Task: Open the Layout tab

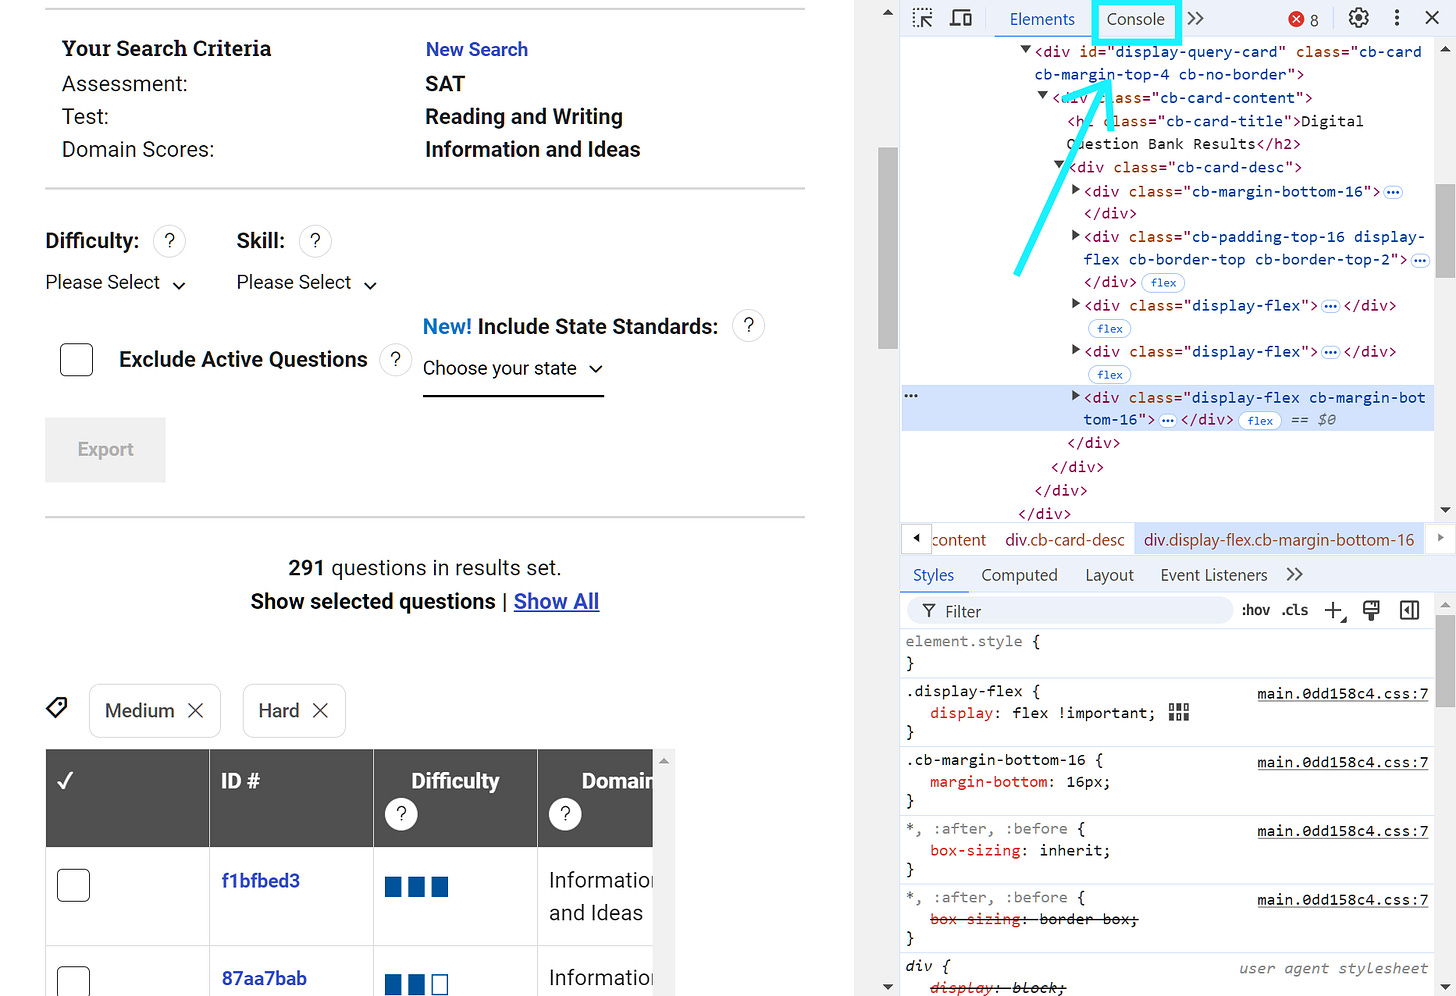Action: click(x=1109, y=575)
